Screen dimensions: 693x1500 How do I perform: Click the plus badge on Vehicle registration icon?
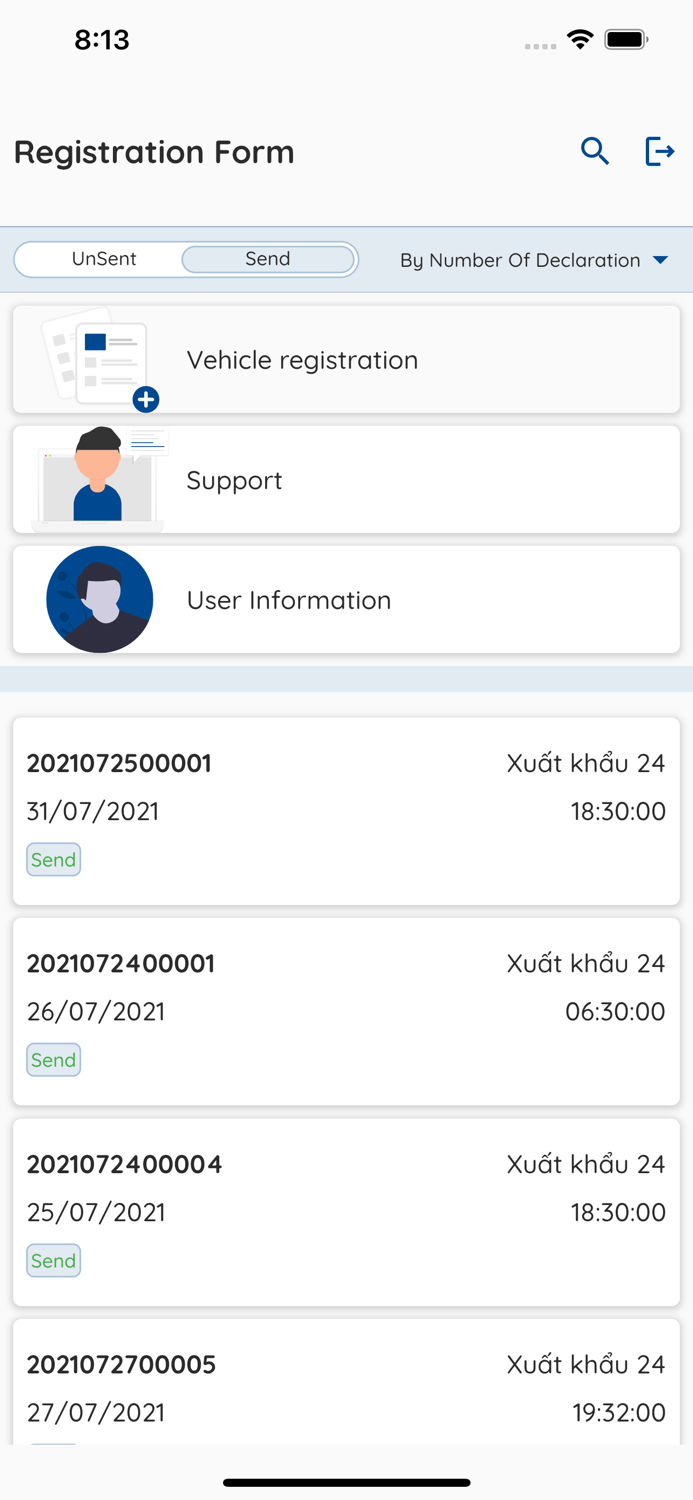pyautogui.click(x=146, y=399)
